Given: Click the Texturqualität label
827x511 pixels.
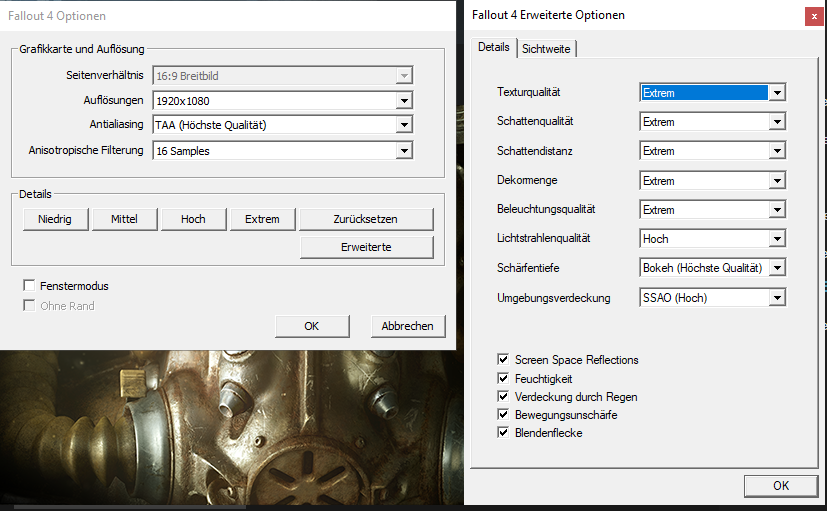Looking at the screenshot, I should [x=528, y=92].
